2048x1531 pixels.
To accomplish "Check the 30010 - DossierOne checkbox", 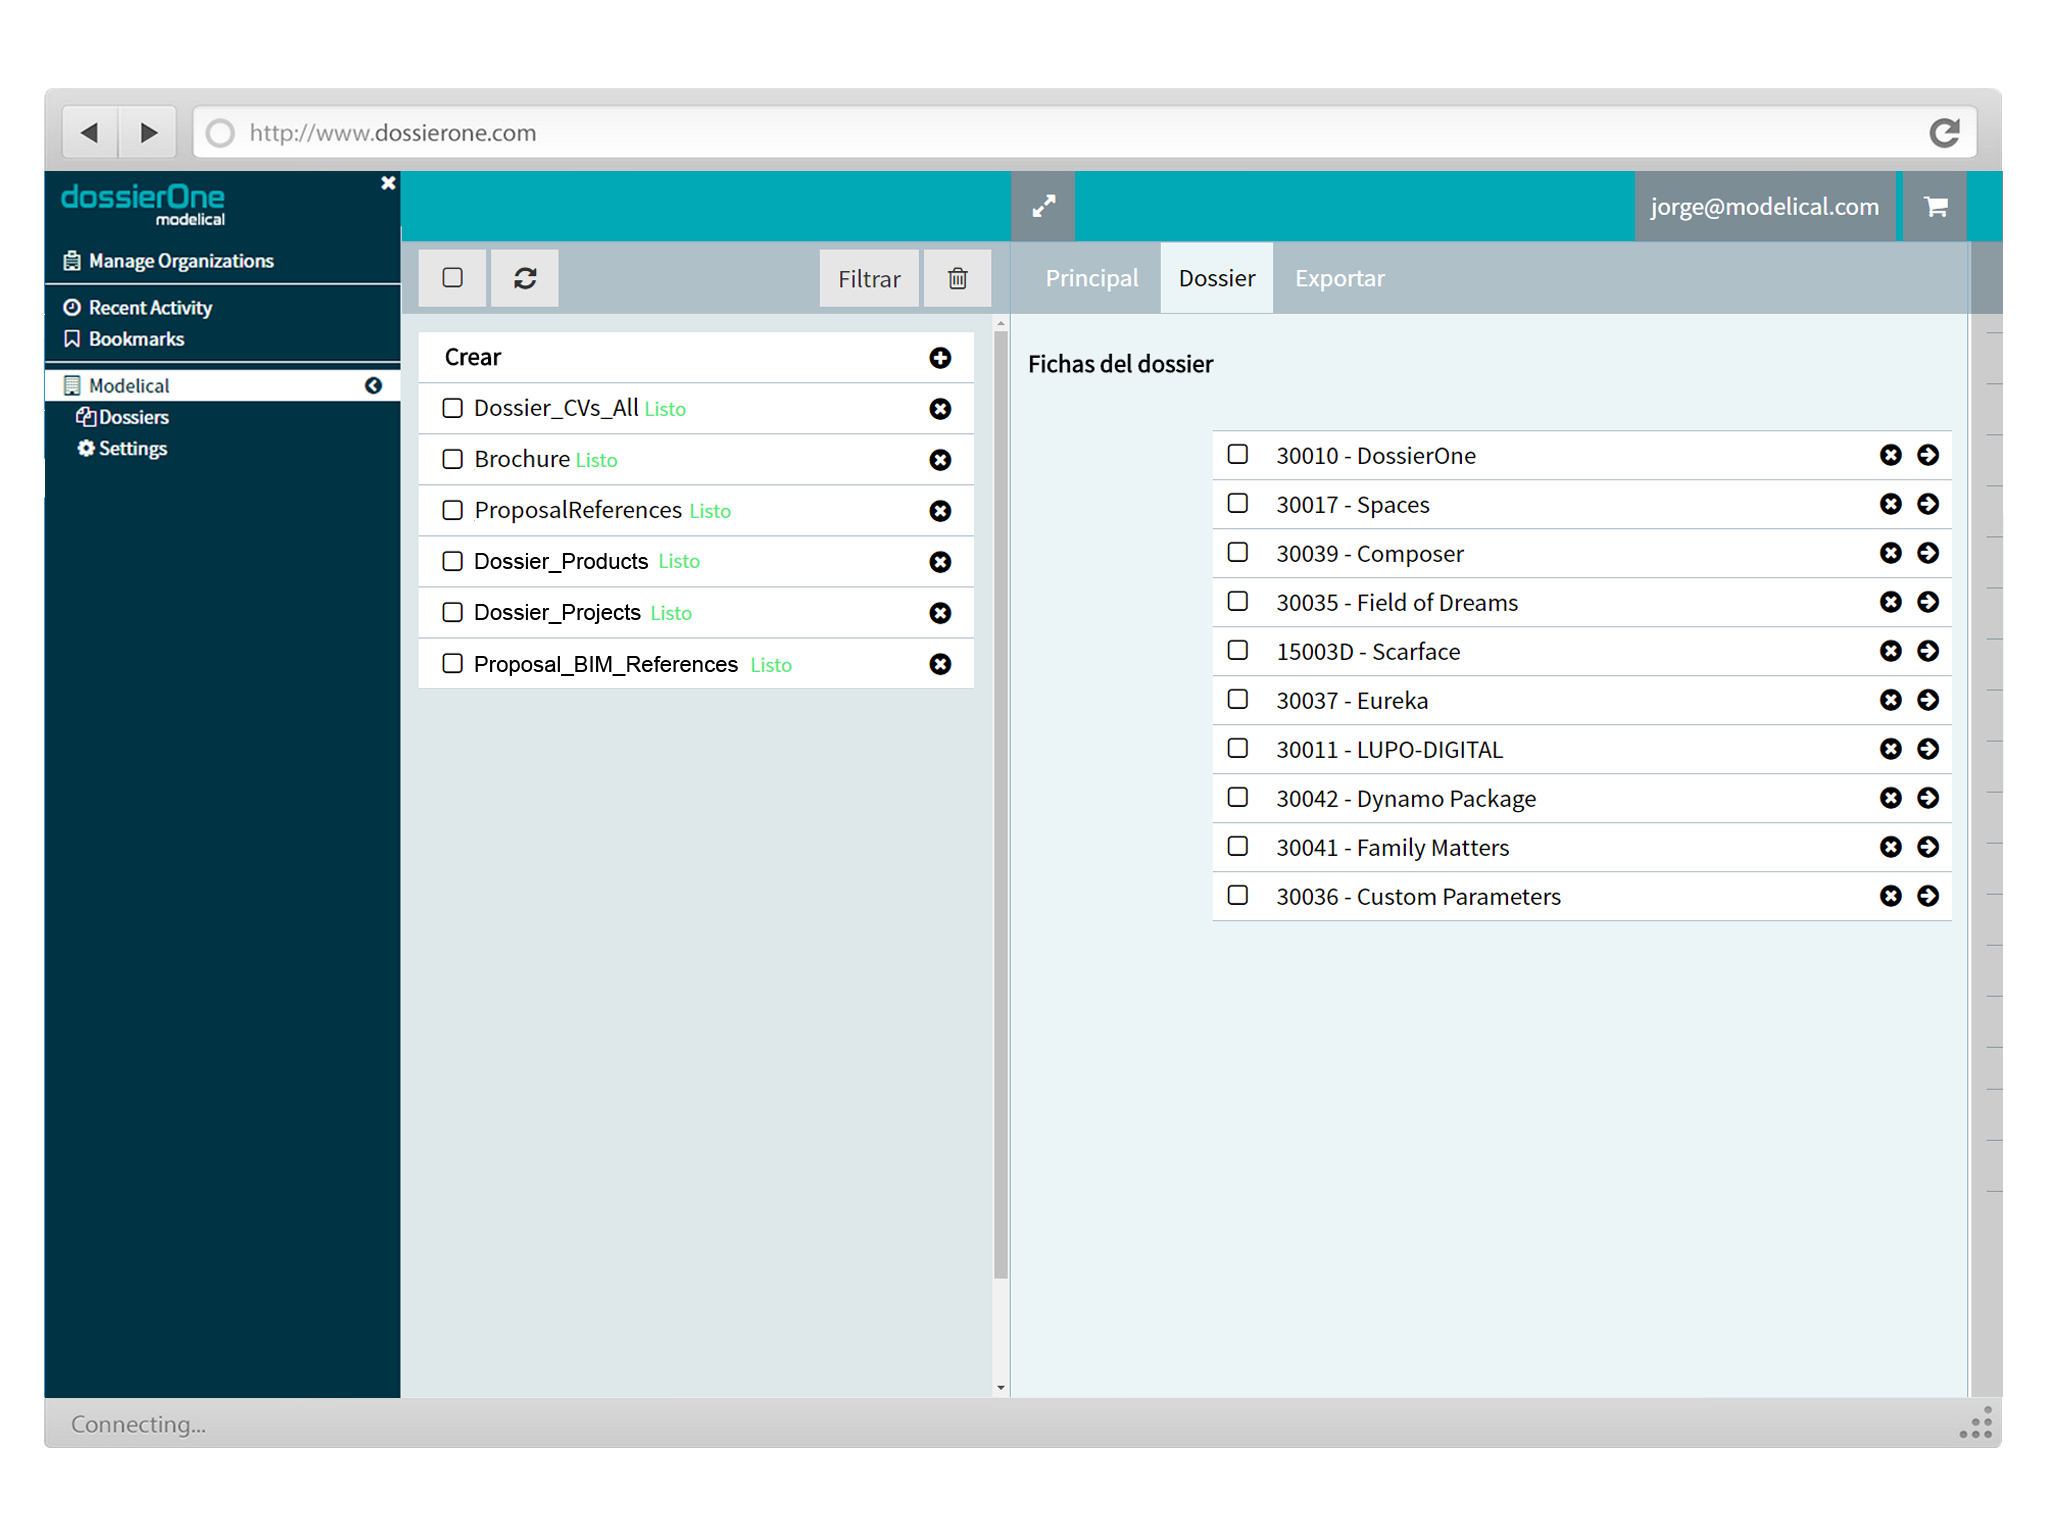I will point(1238,454).
